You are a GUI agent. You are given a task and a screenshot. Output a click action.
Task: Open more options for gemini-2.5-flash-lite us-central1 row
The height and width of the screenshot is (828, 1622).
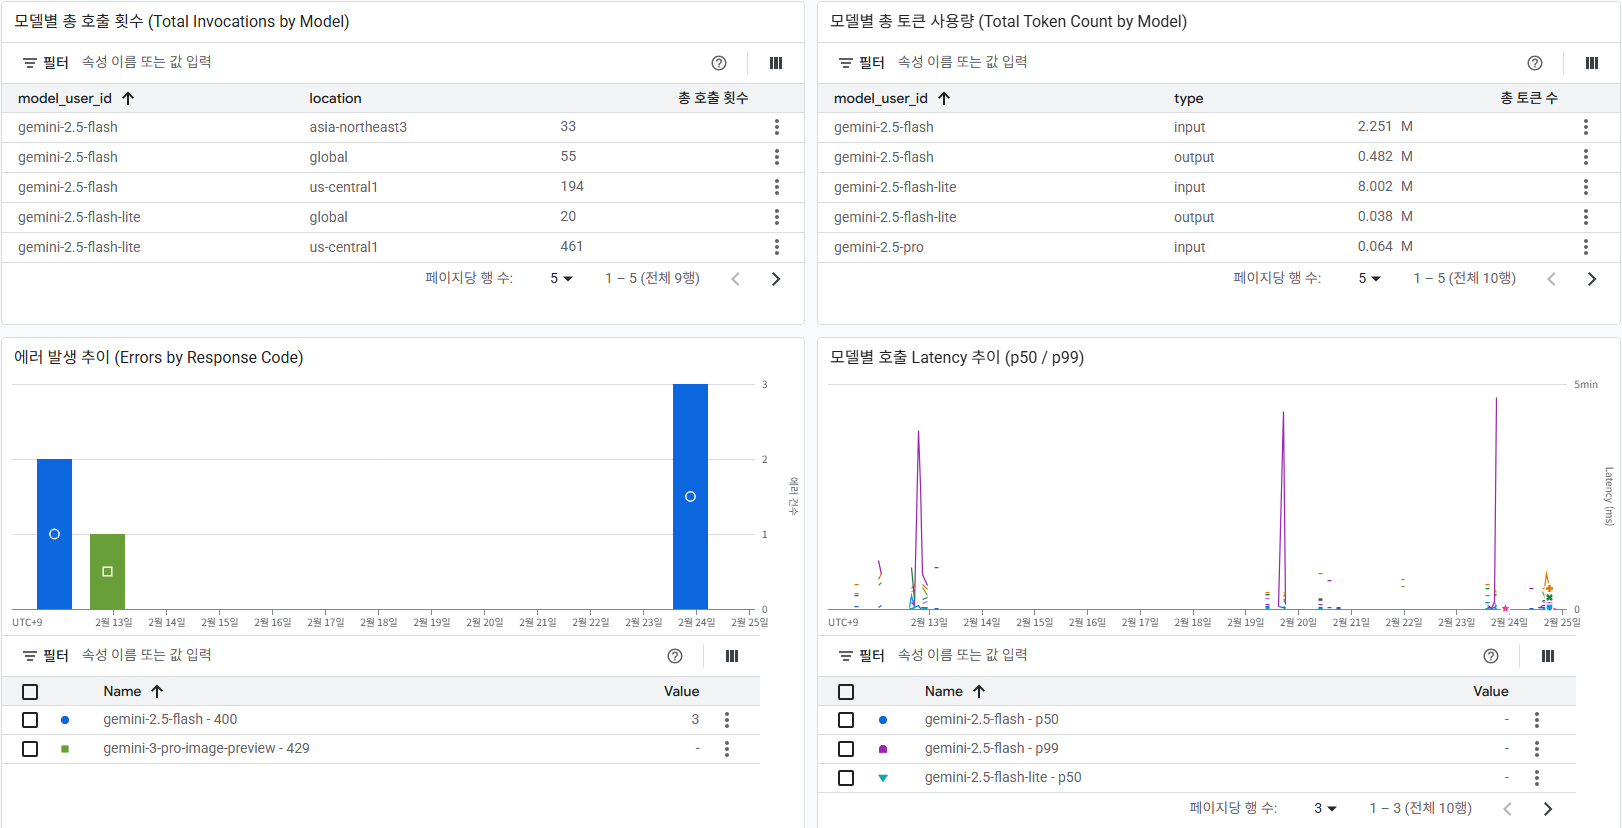tap(777, 247)
